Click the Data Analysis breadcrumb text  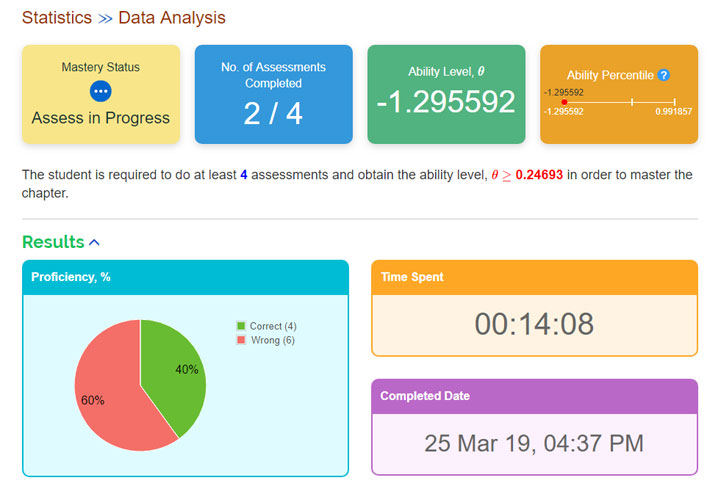point(172,18)
